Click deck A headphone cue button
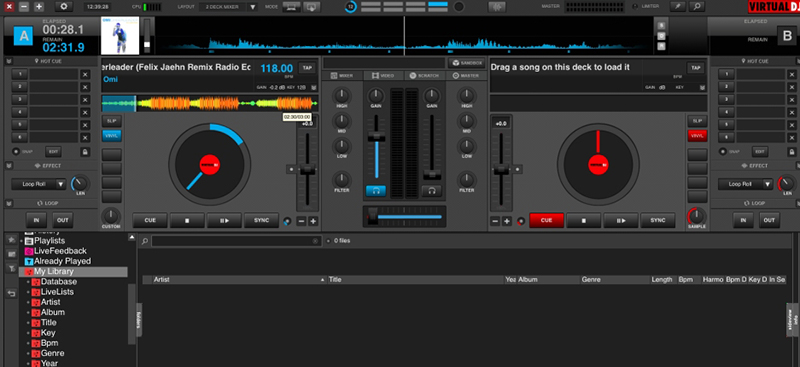Viewport: 800px width, 367px height. click(376, 191)
